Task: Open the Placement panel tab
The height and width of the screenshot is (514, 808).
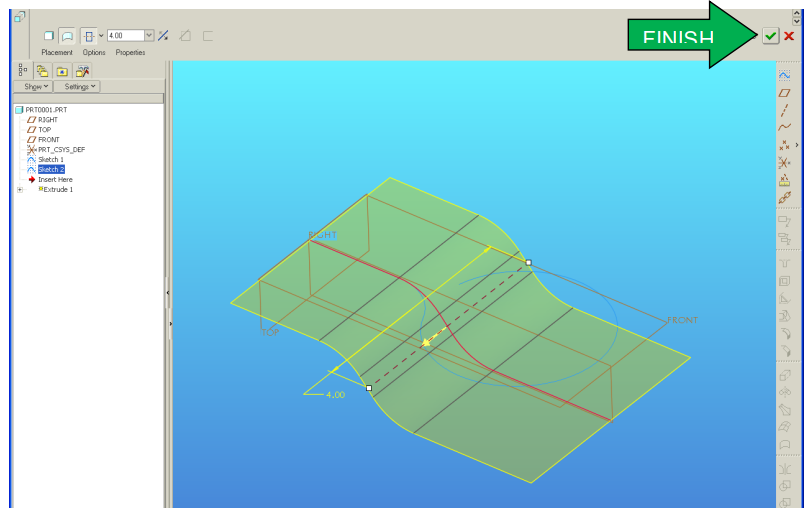Action: tap(57, 52)
